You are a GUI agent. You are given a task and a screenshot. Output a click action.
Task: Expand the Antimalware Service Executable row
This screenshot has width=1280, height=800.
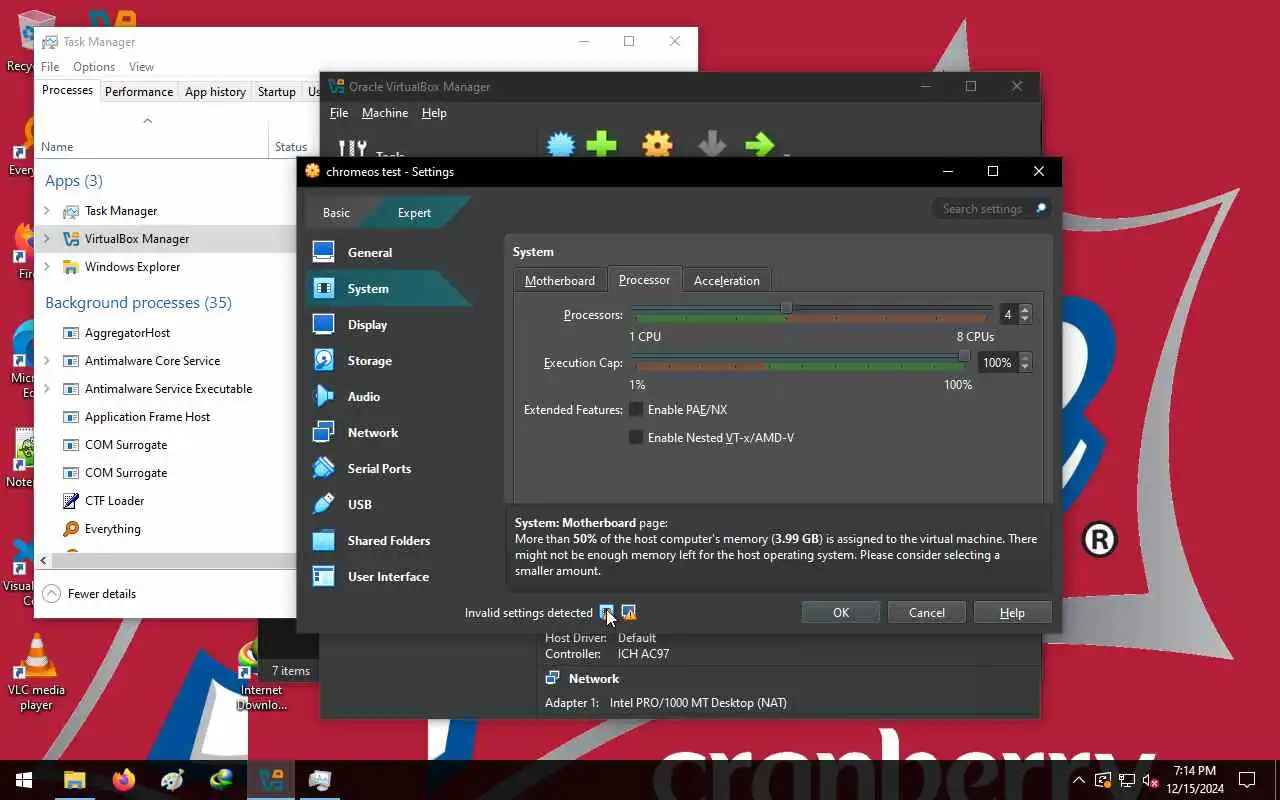point(46,388)
